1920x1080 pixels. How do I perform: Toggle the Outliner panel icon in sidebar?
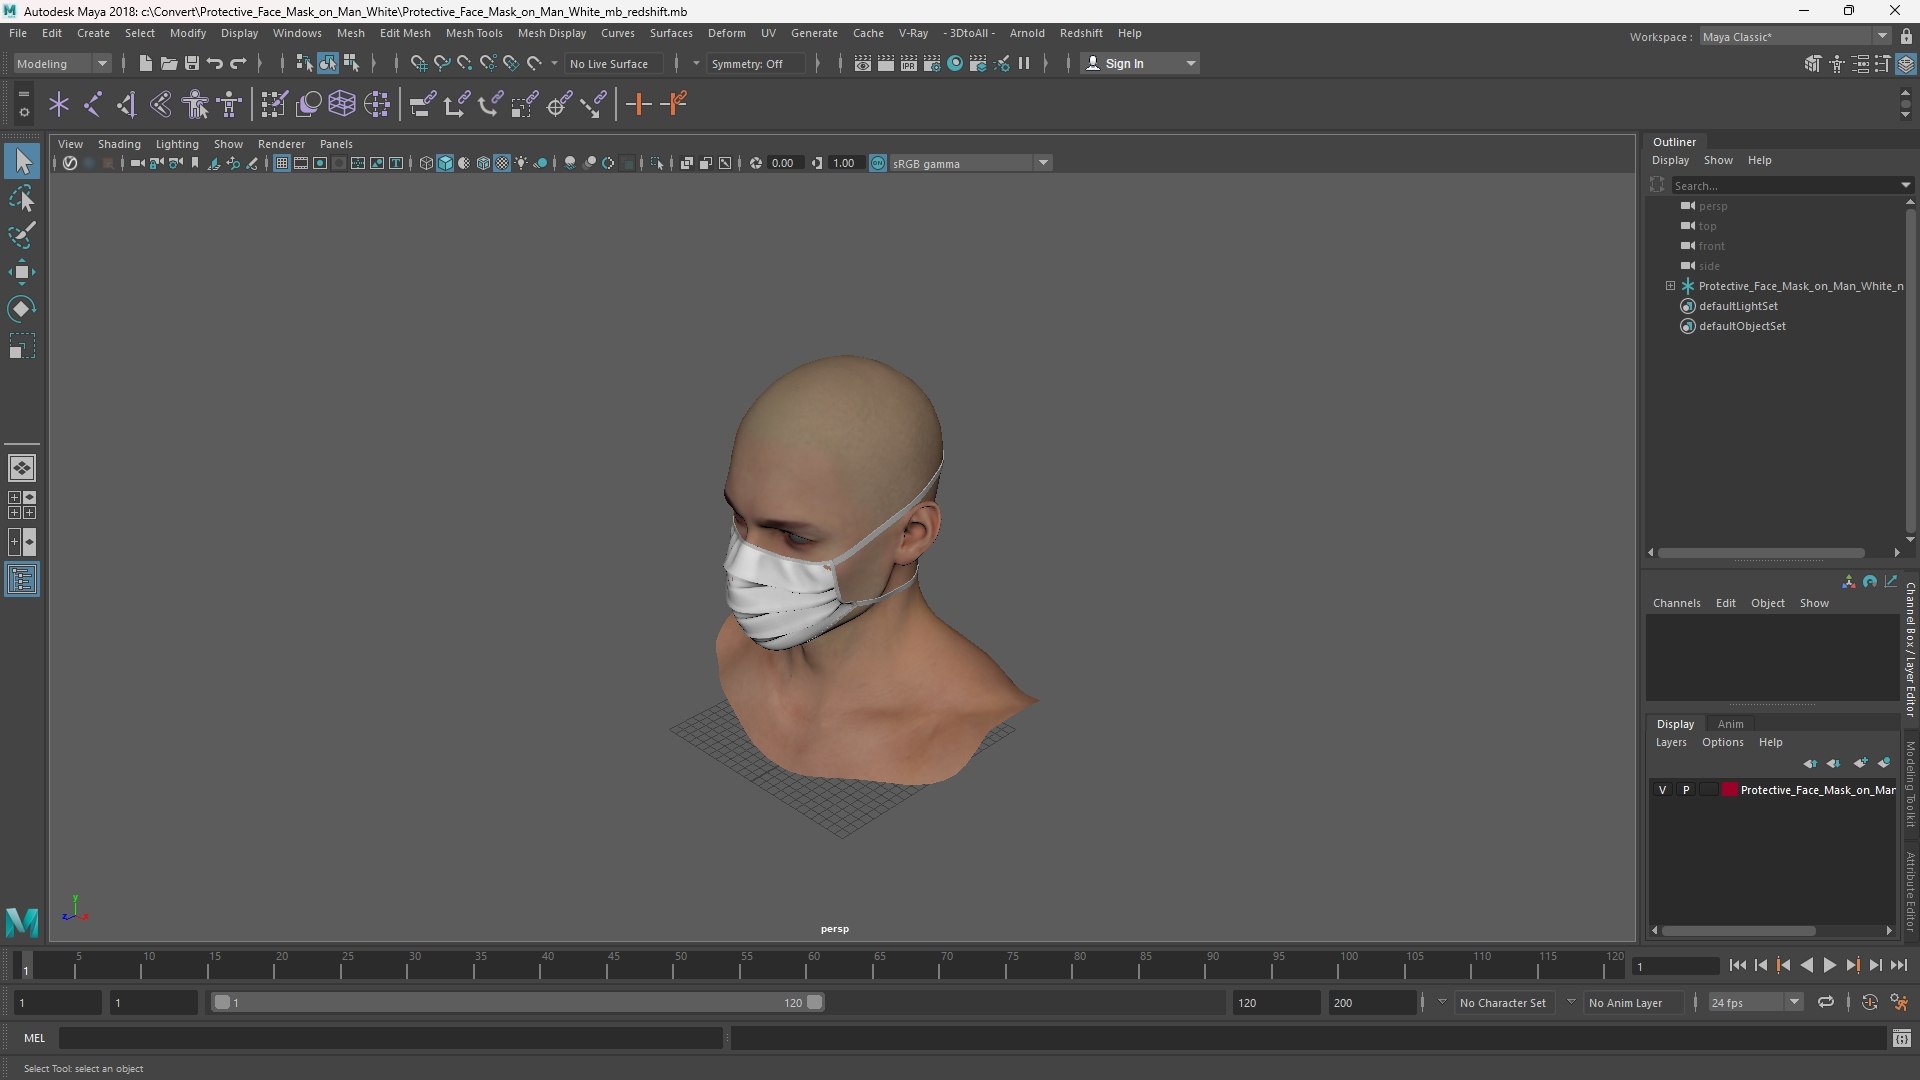(x=22, y=580)
